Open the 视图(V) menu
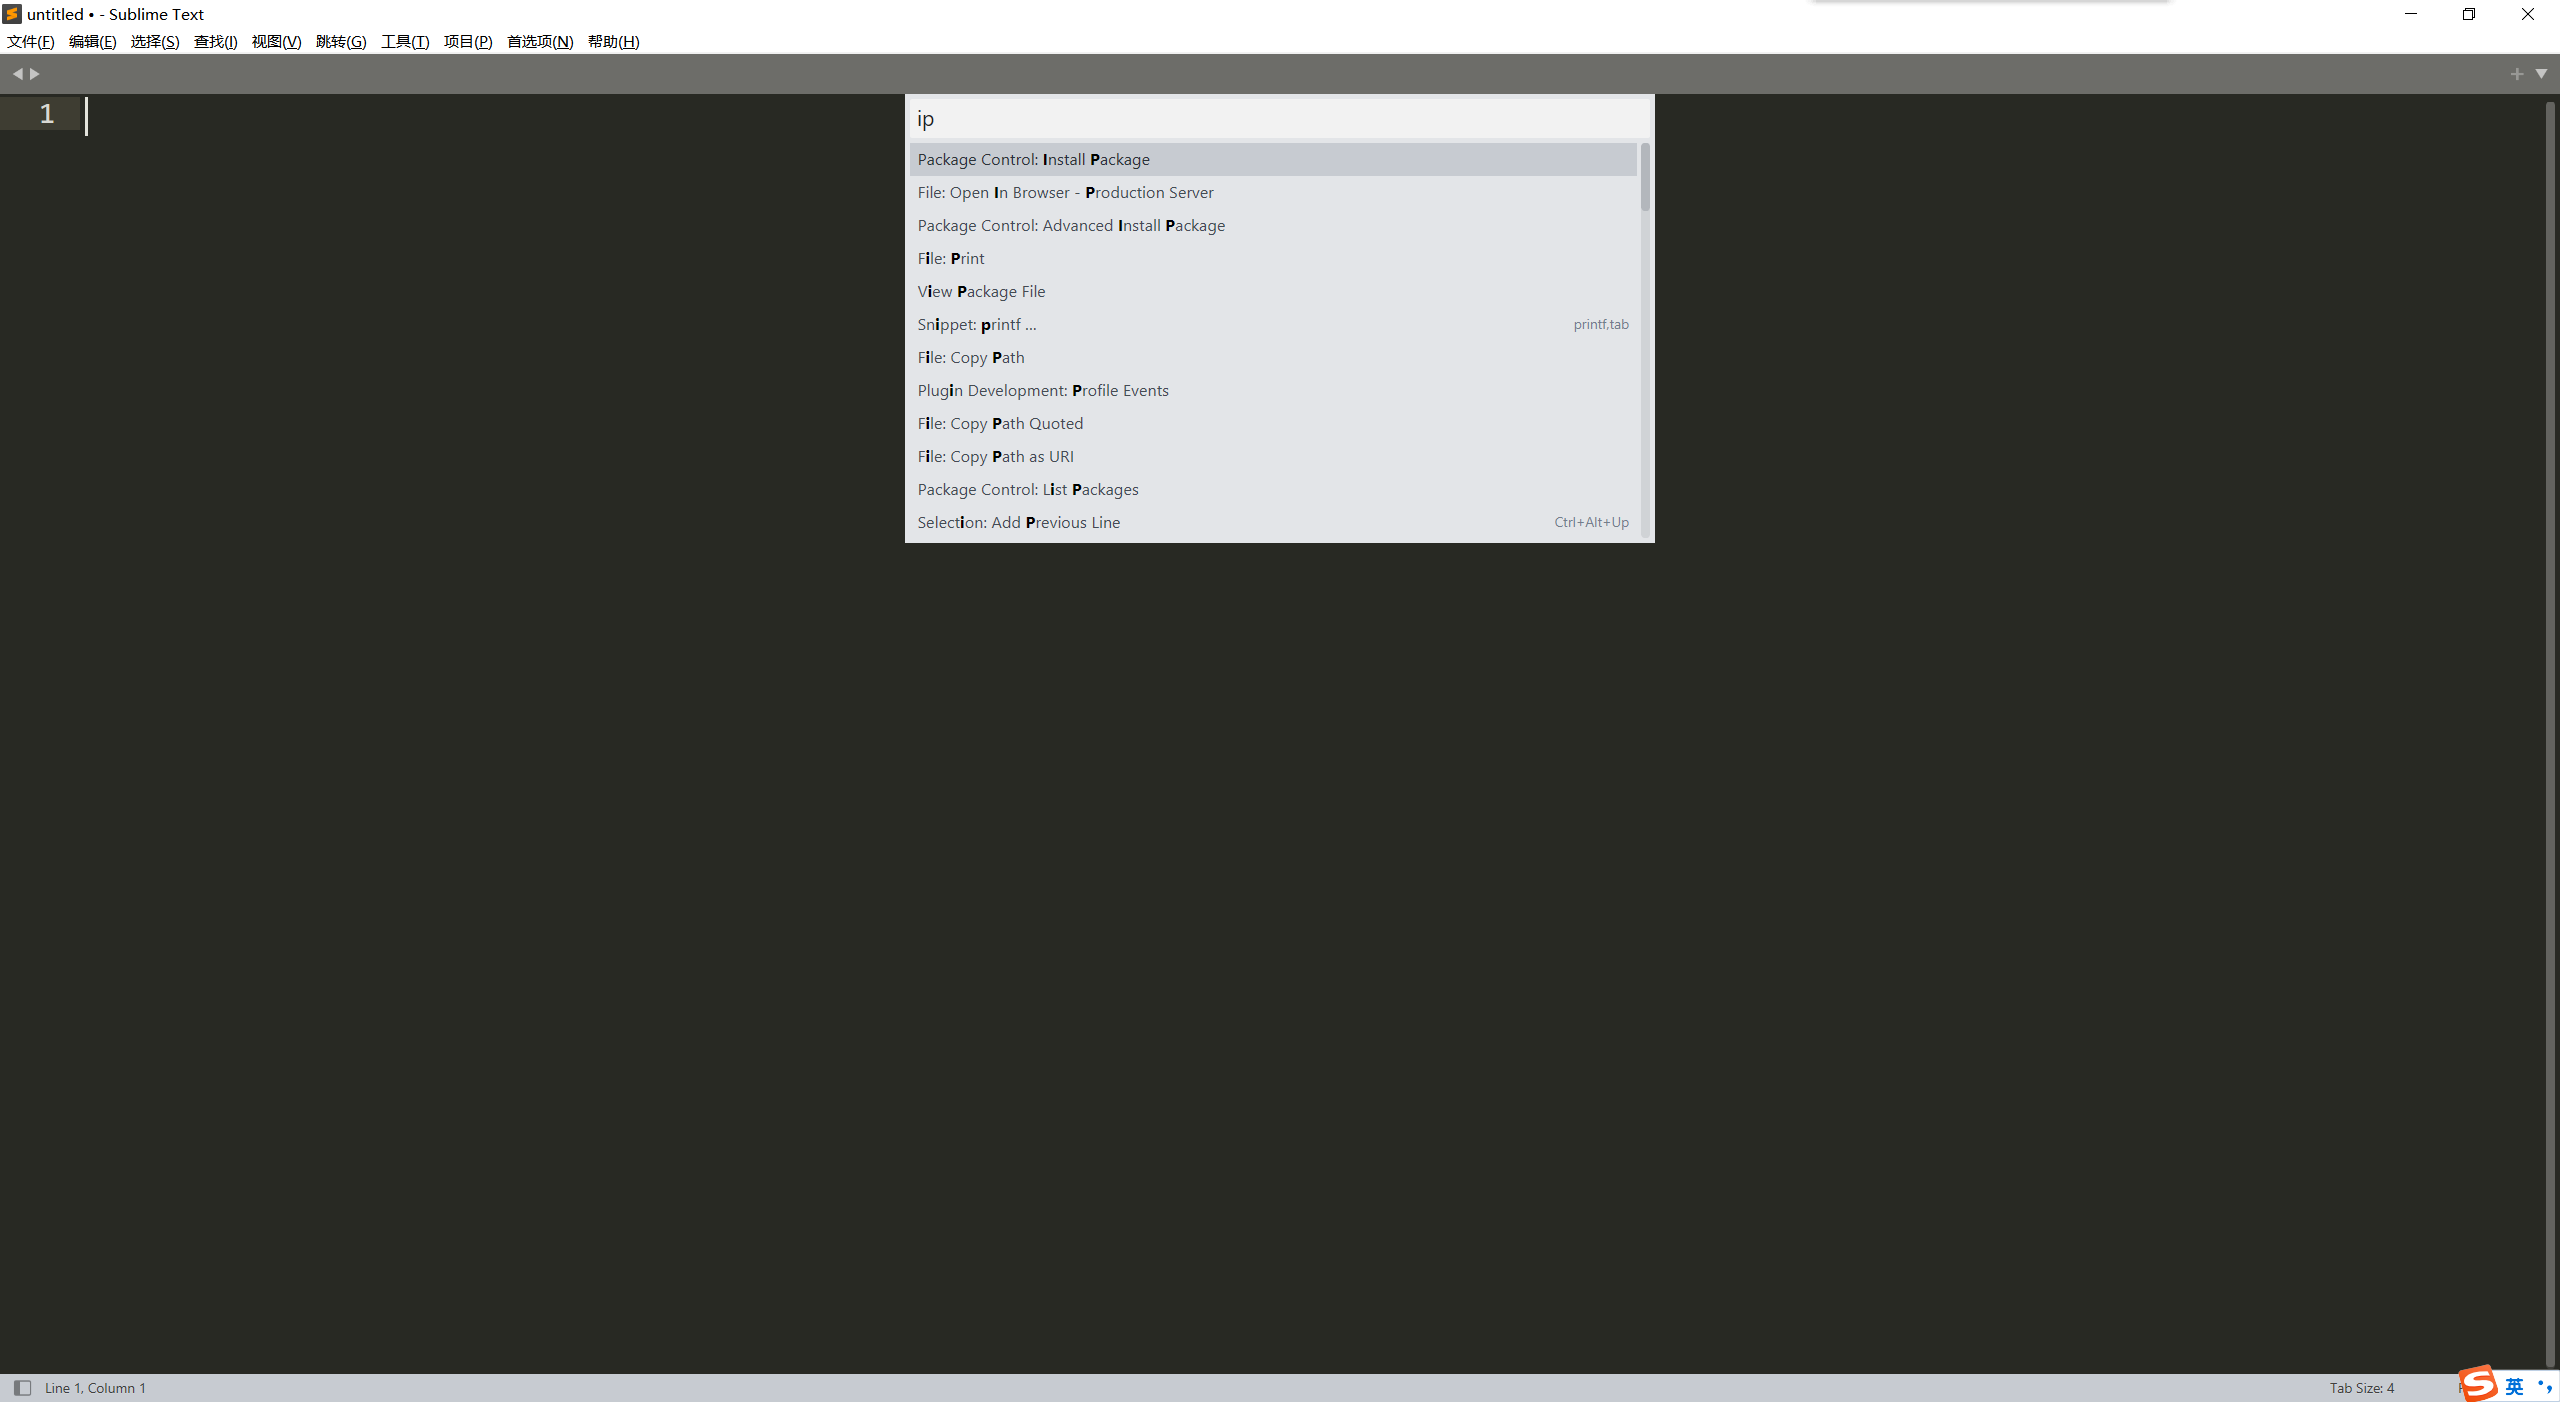This screenshot has width=2560, height=1402. tap(277, 41)
